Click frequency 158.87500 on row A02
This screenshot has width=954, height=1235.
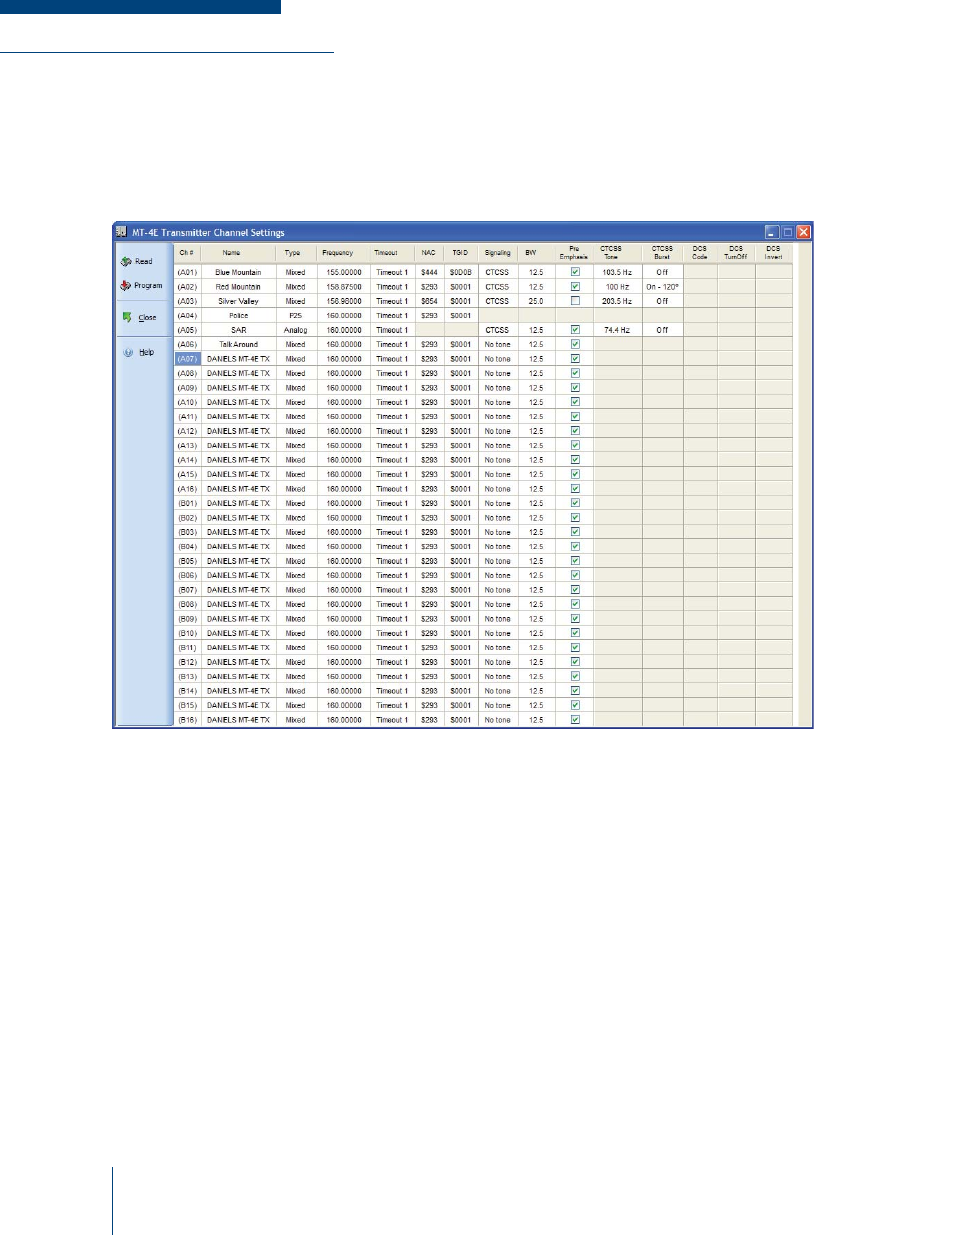pos(344,286)
